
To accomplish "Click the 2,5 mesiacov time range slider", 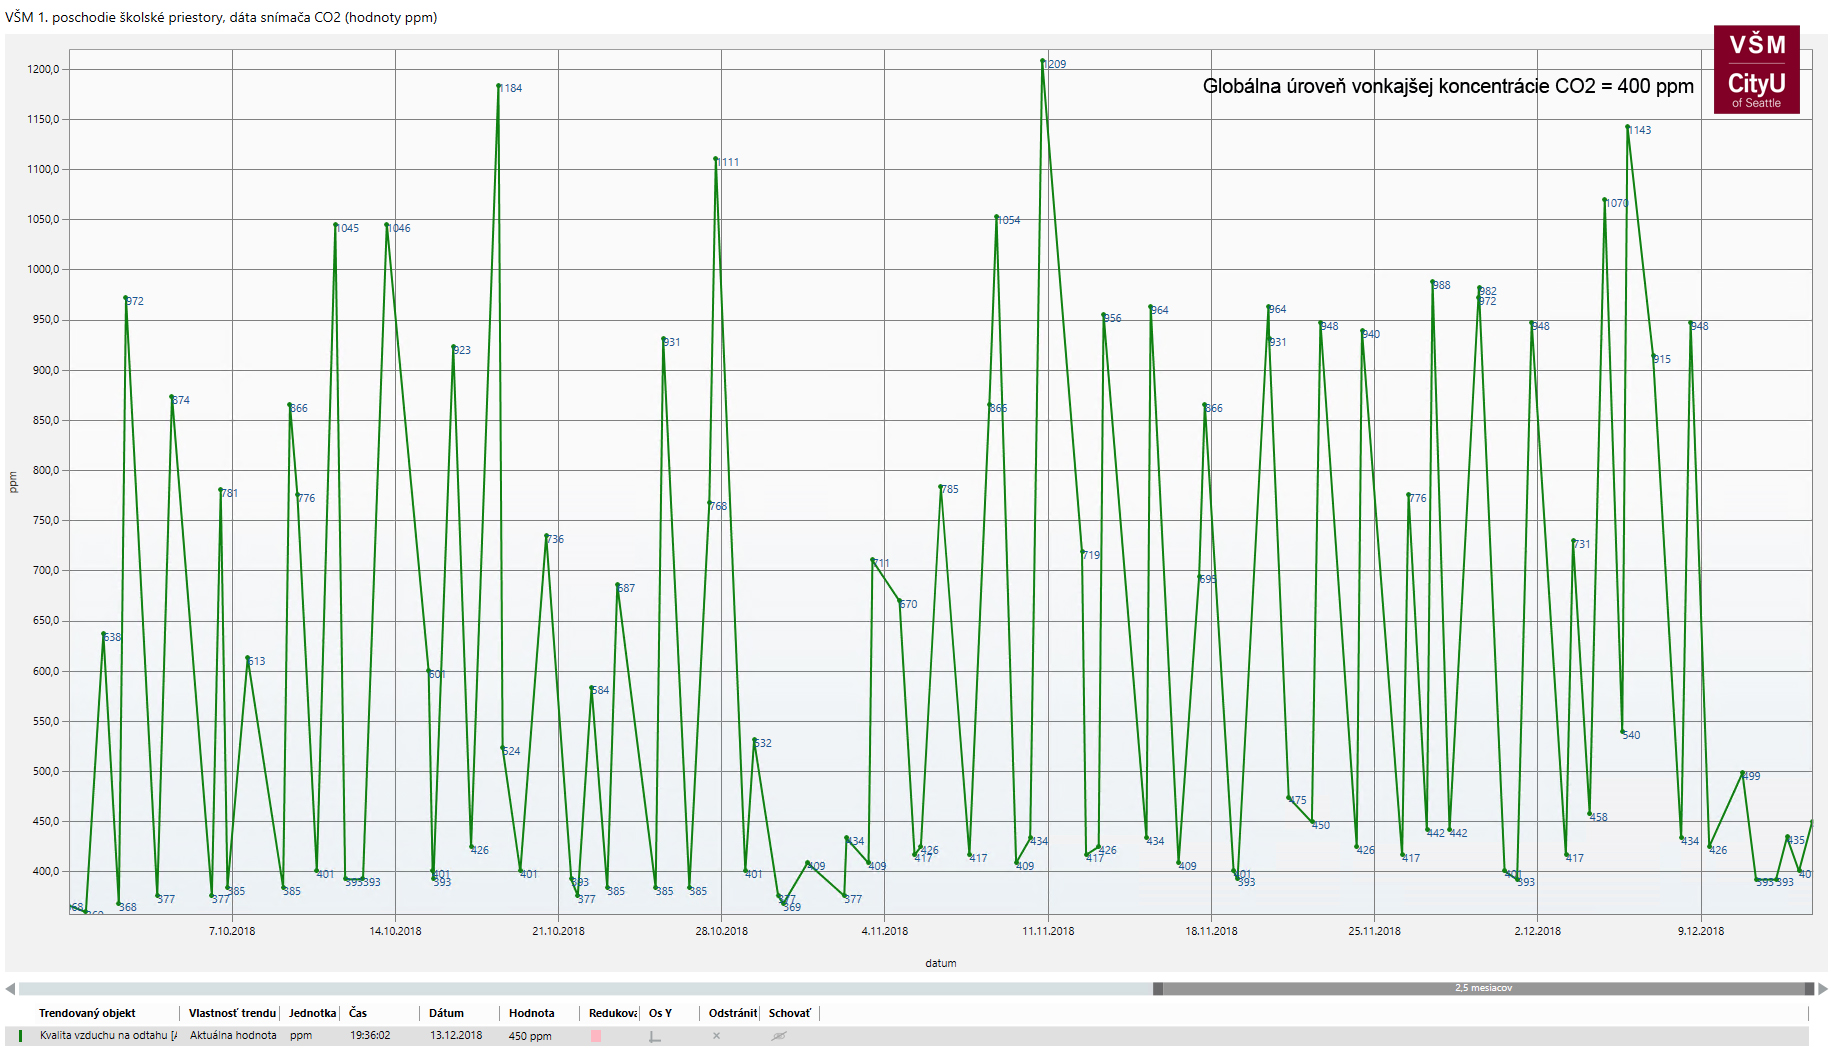I will tap(1483, 989).
